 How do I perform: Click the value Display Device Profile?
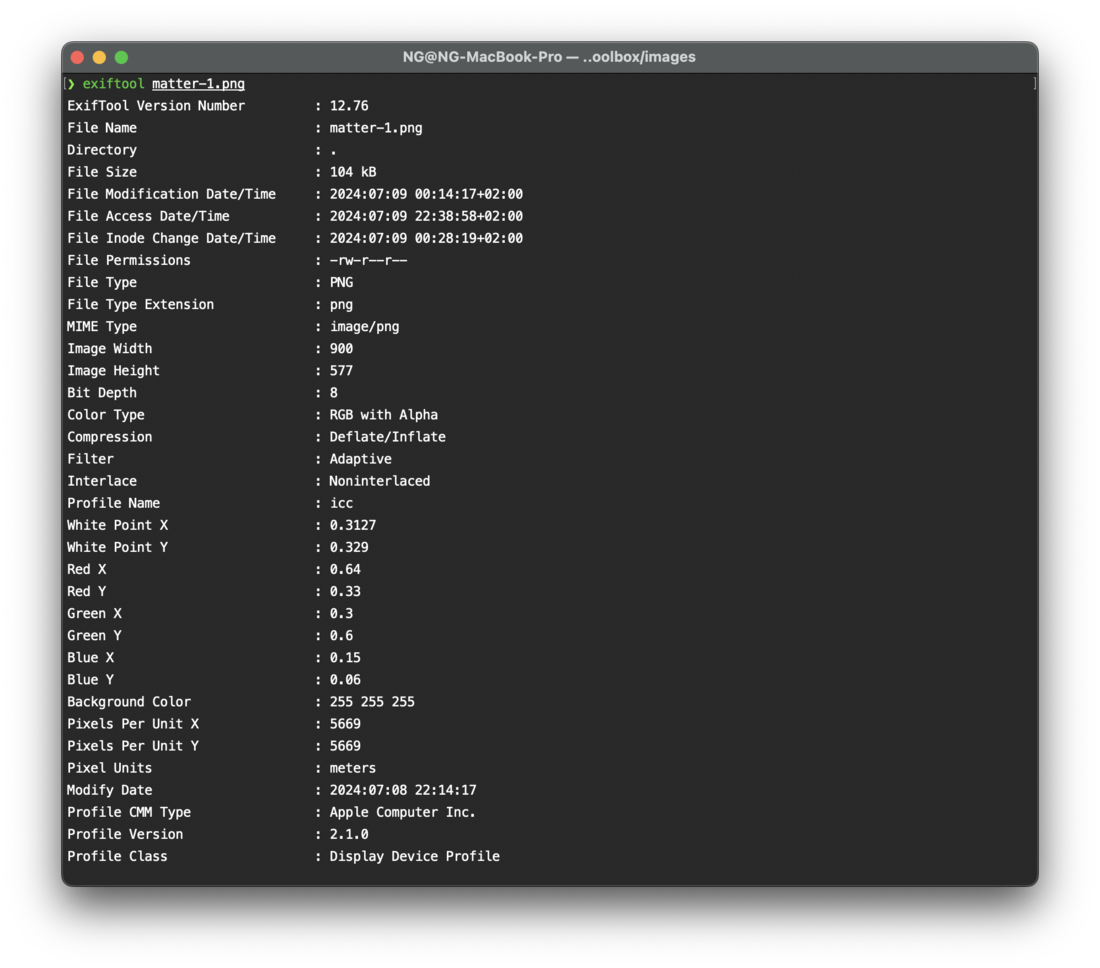pyautogui.click(x=415, y=856)
